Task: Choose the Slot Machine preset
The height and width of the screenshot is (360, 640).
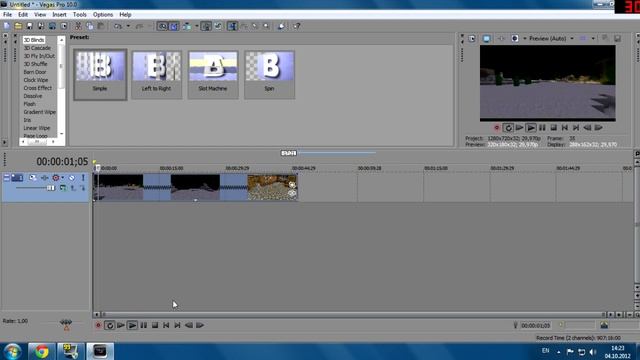Action: coord(213,74)
